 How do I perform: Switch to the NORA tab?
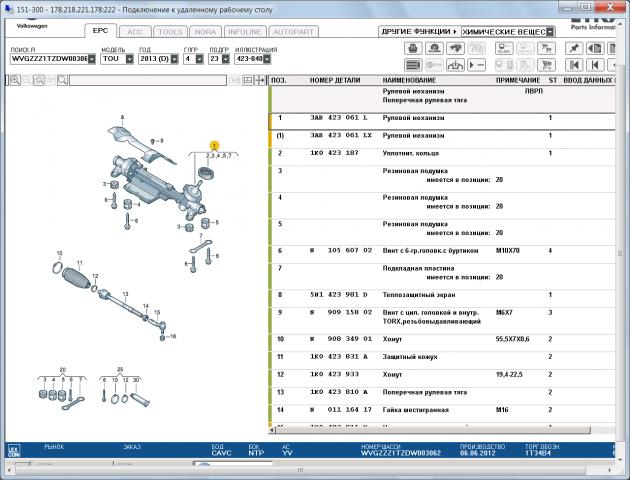(205, 32)
